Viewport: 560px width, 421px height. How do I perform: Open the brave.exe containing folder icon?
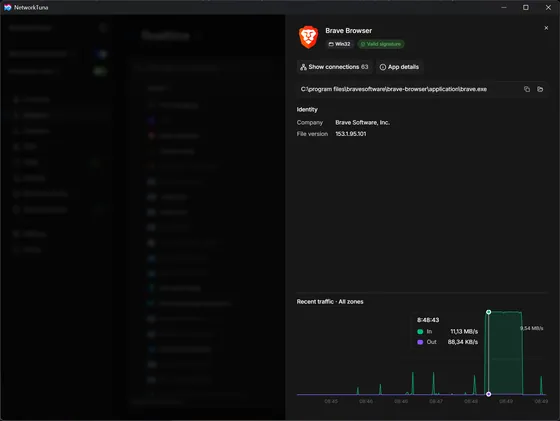point(540,89)
